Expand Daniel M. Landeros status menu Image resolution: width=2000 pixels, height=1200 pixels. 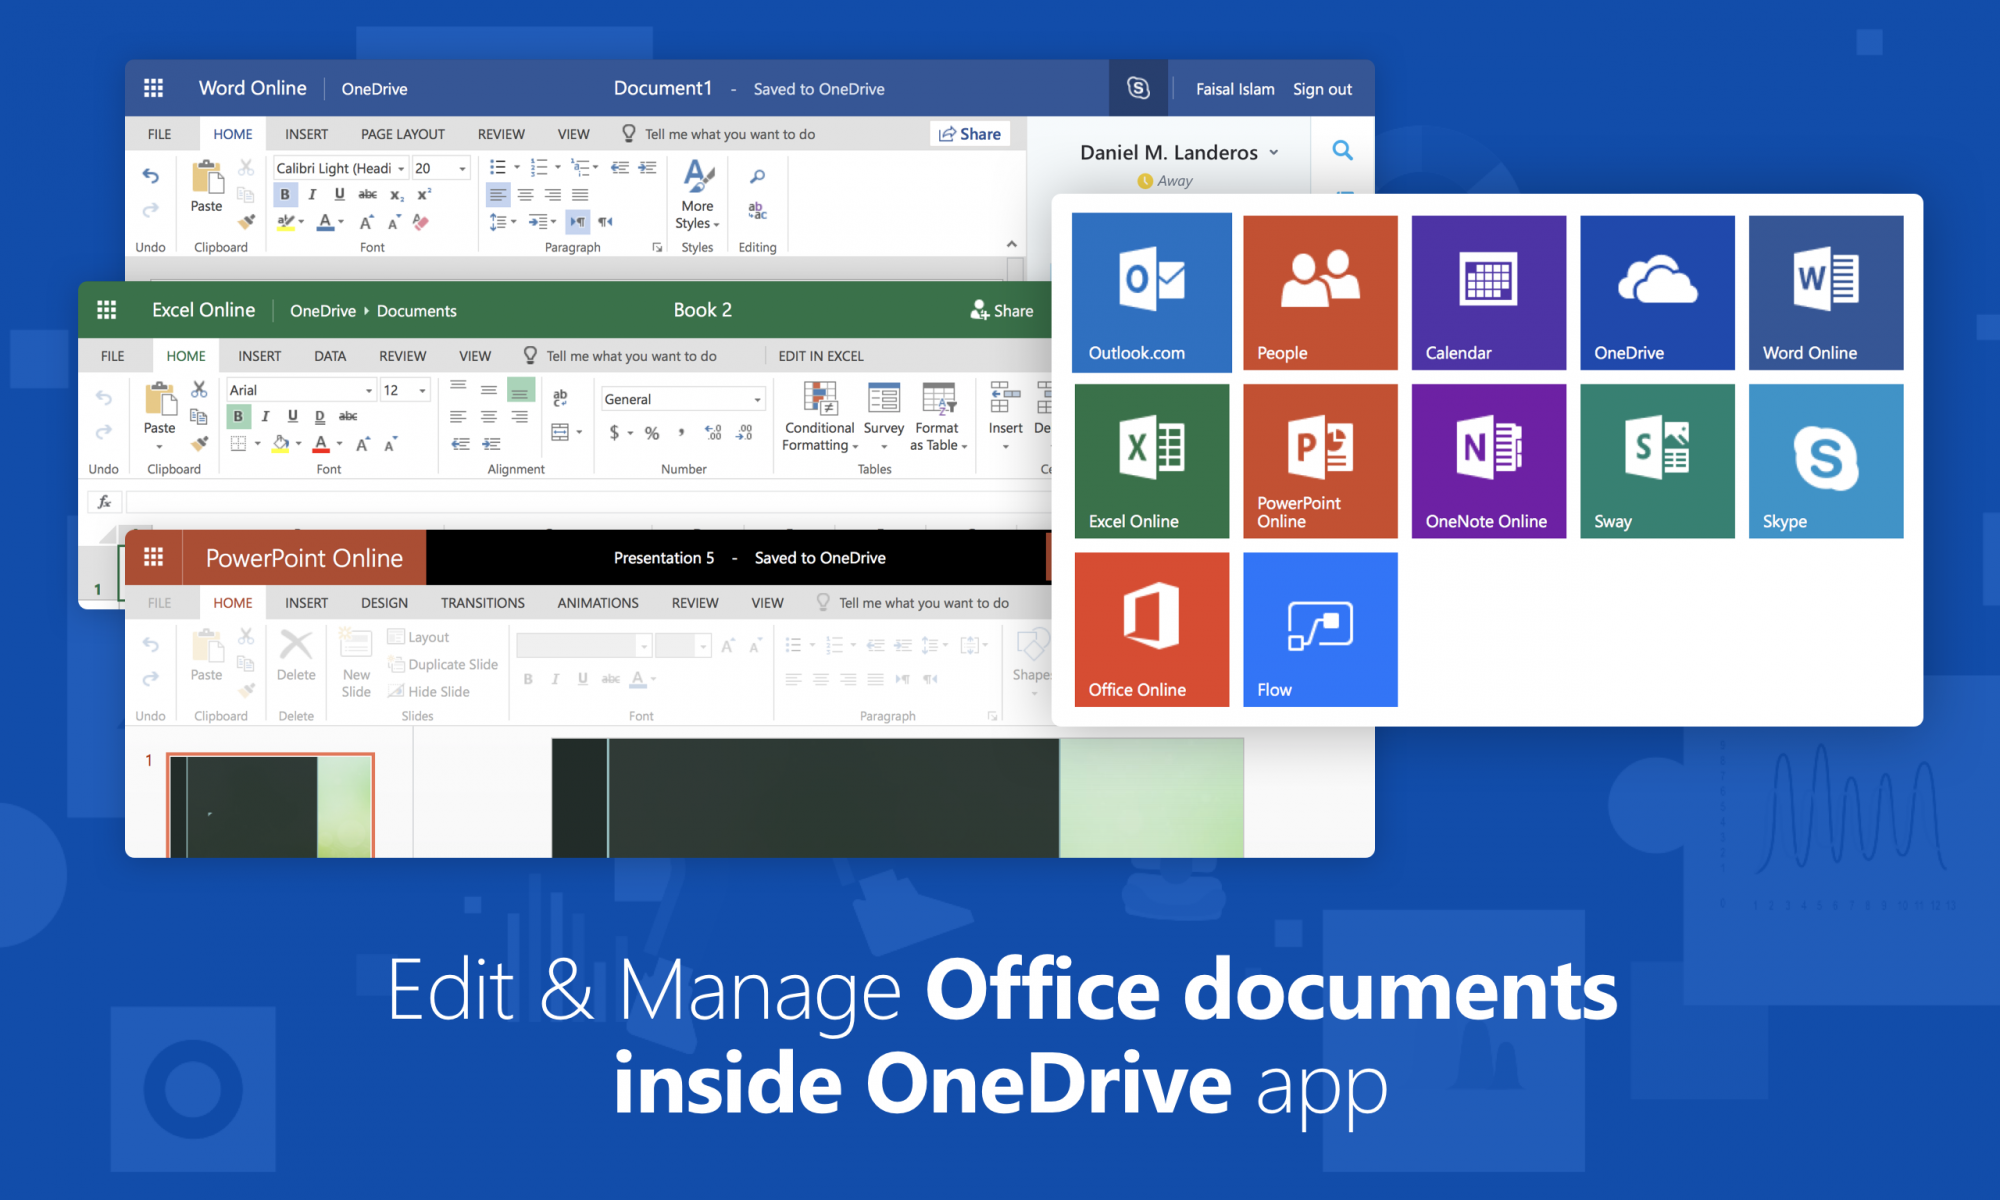(x=1273, y=152)
